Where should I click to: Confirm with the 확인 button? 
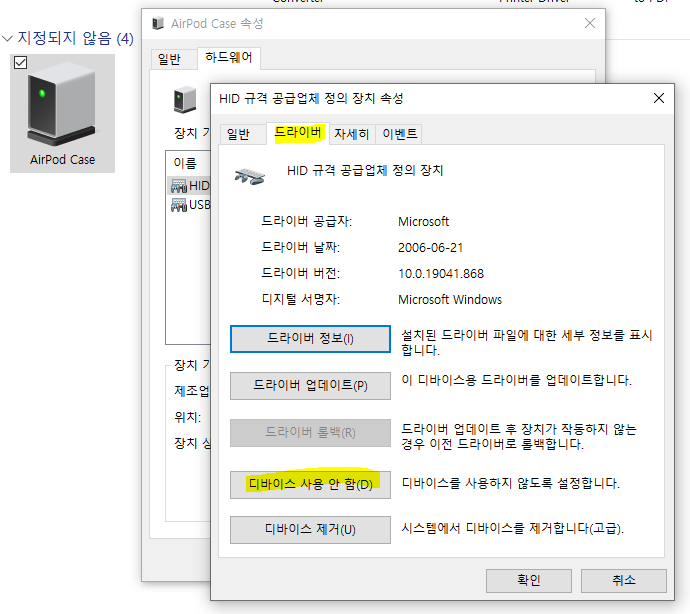coord(529,581)
